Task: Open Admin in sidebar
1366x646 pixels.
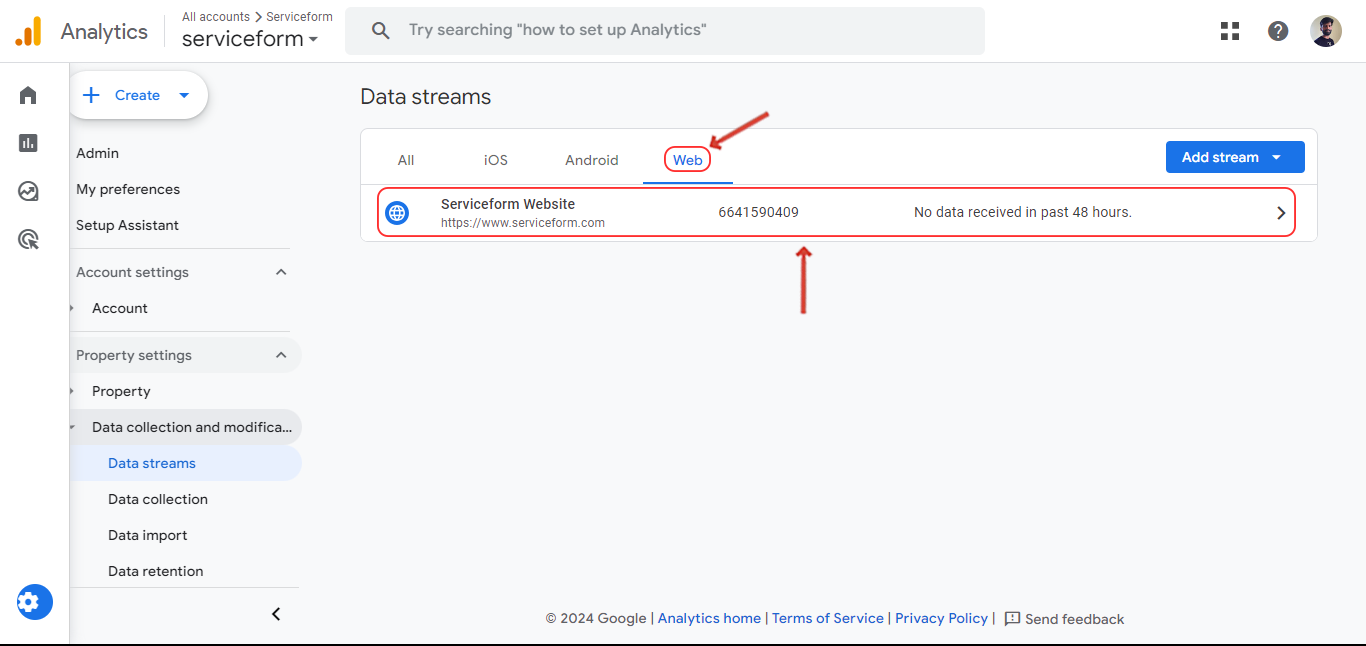Action: [98, 153]
